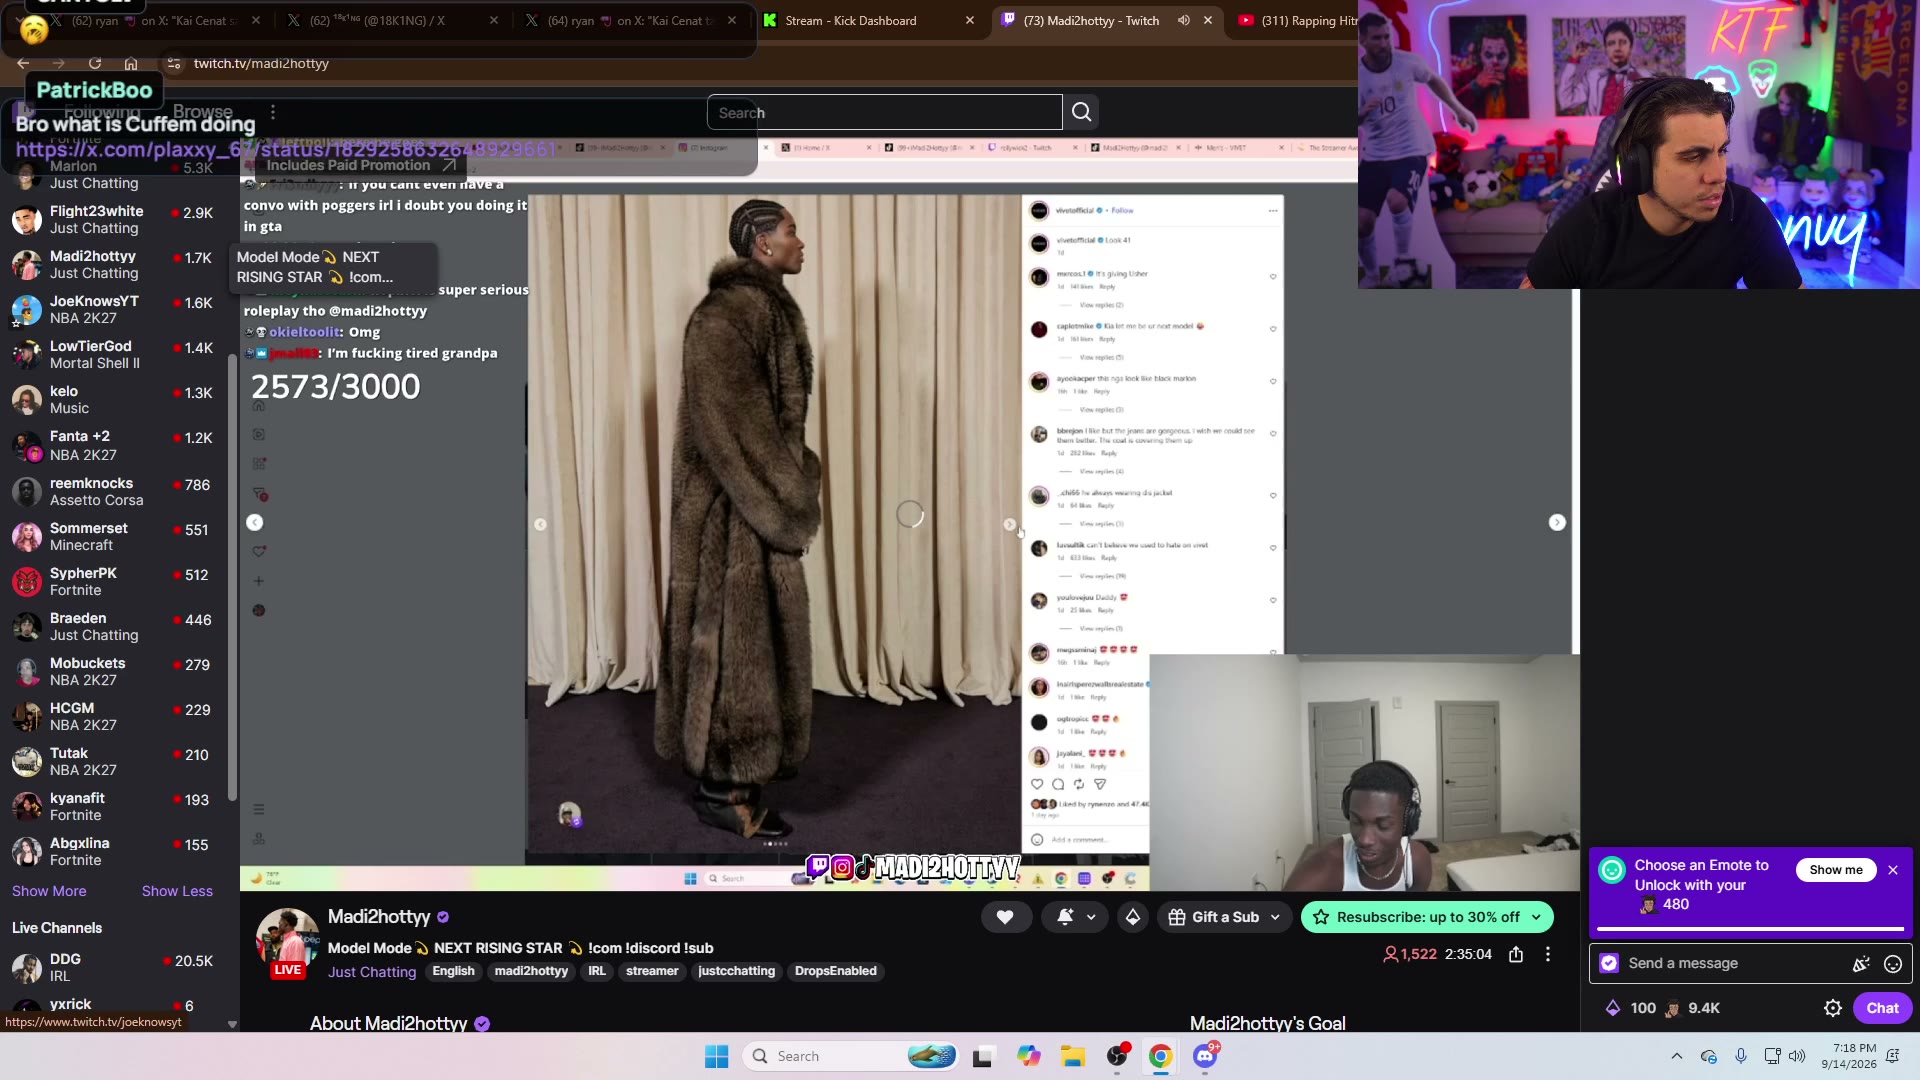Show hidden system tray icons
This screenshot has height=1080, width=1920.
[1677, 1057]
